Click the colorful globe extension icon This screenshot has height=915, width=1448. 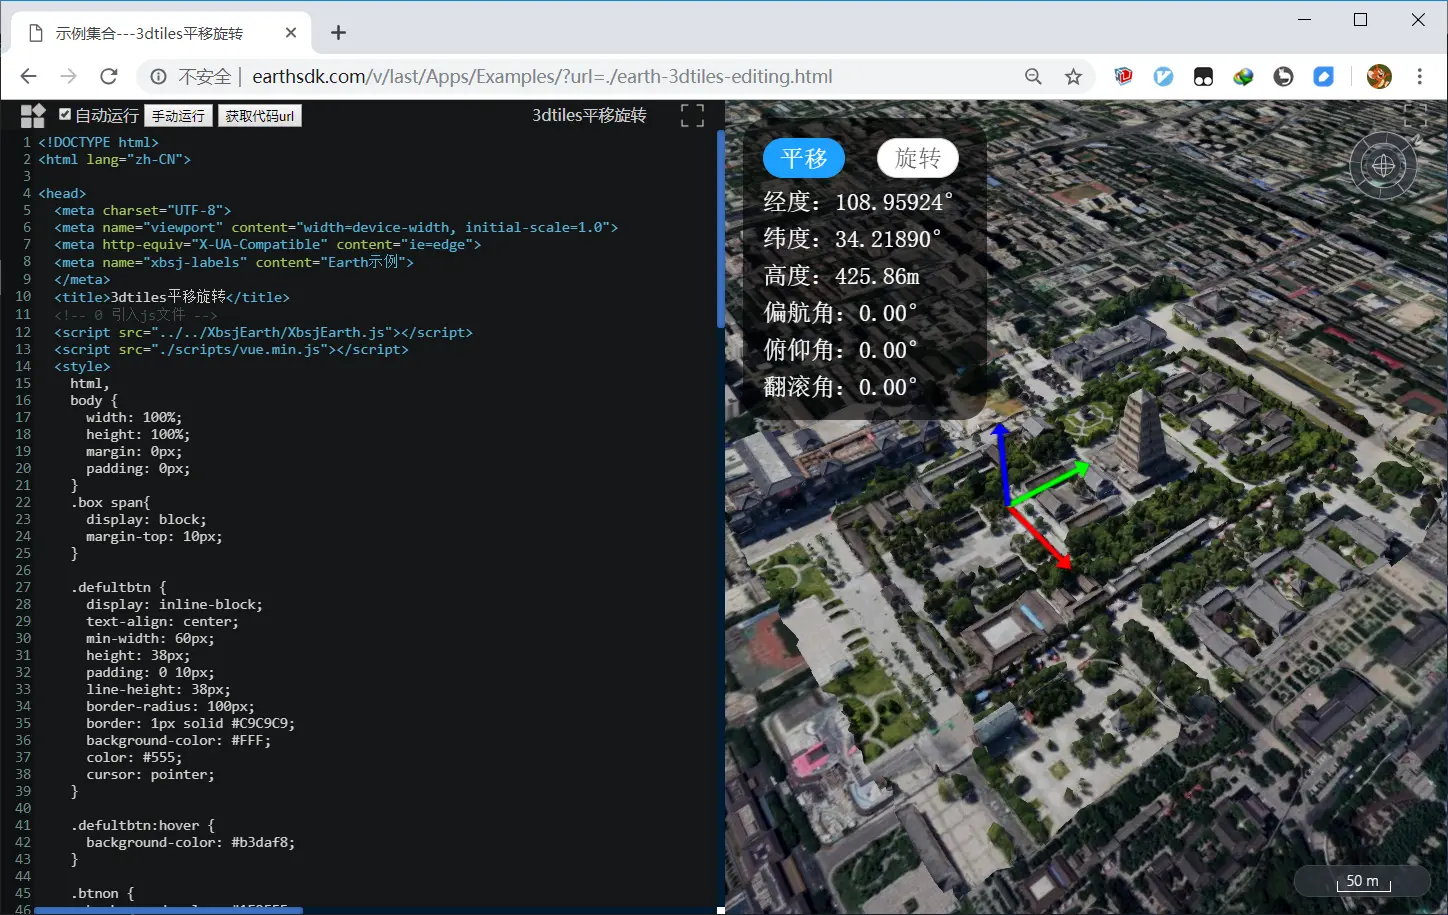1243,77
